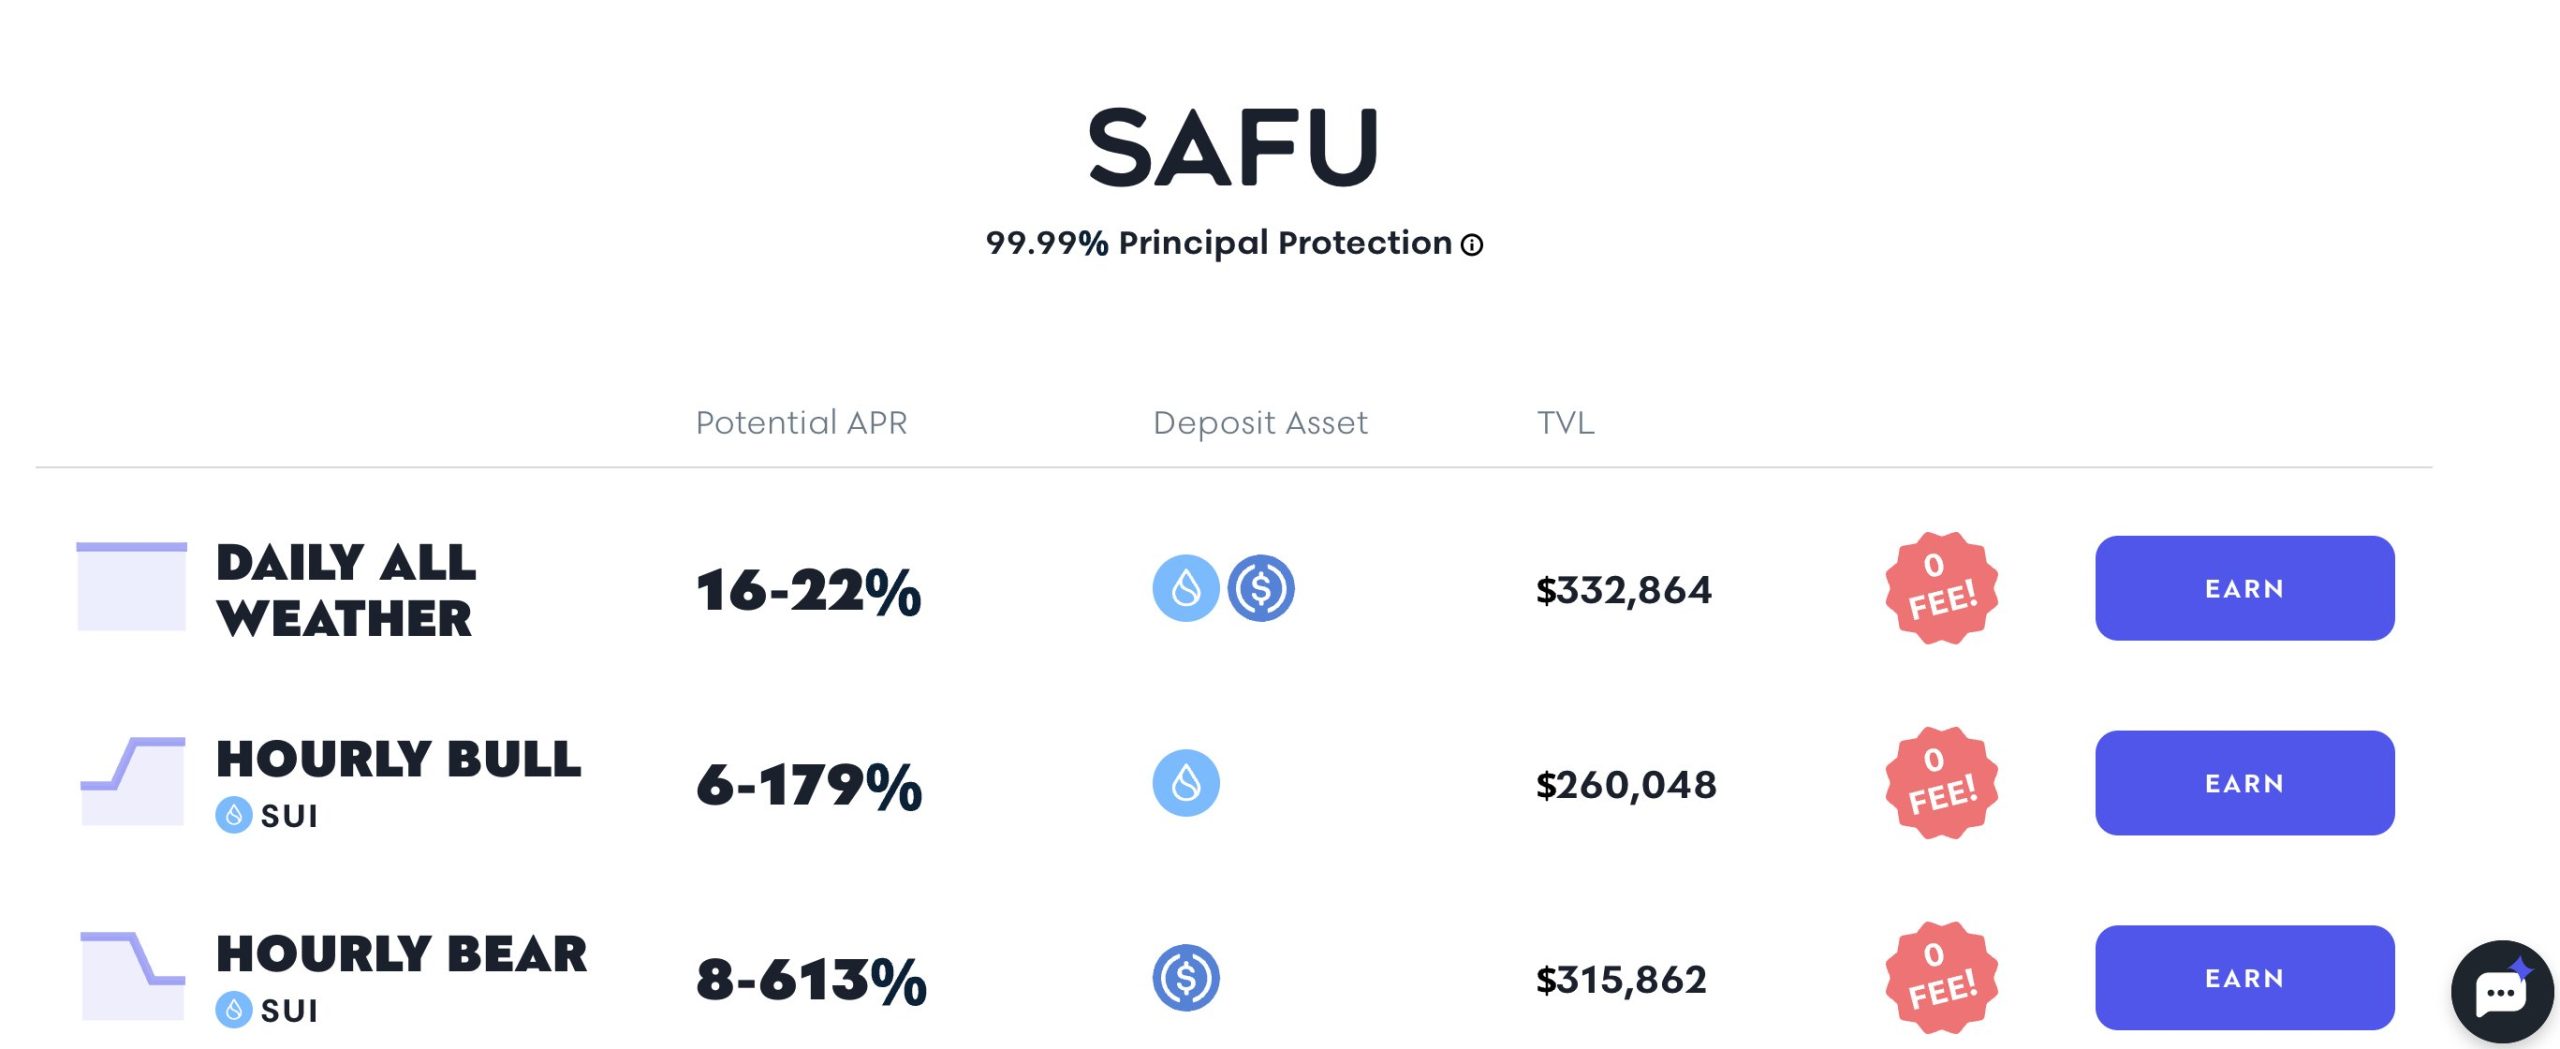Screen dimensions: 2560x1049
Task: Click the Hourly Bull rising payoff icon
Action: (132, 781)
